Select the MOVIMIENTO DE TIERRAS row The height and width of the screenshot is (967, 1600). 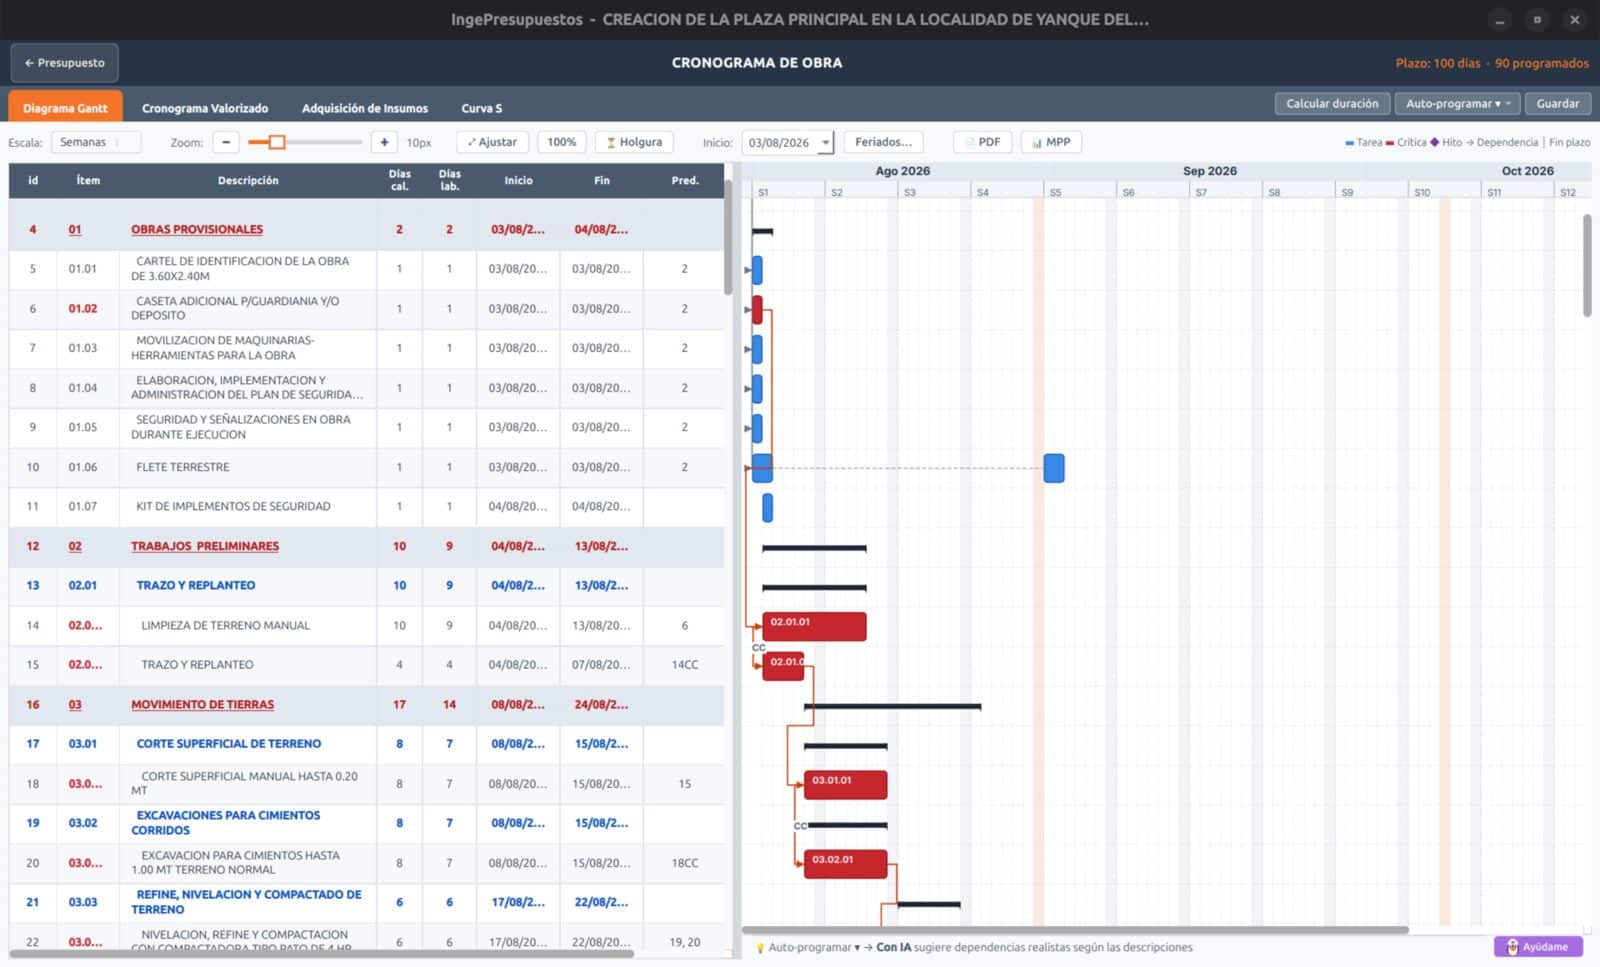pyautogui.click(x=366, y=705)
